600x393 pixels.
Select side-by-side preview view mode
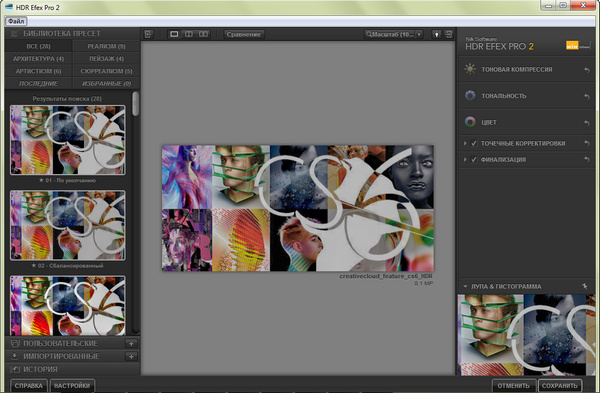point(204,34)
